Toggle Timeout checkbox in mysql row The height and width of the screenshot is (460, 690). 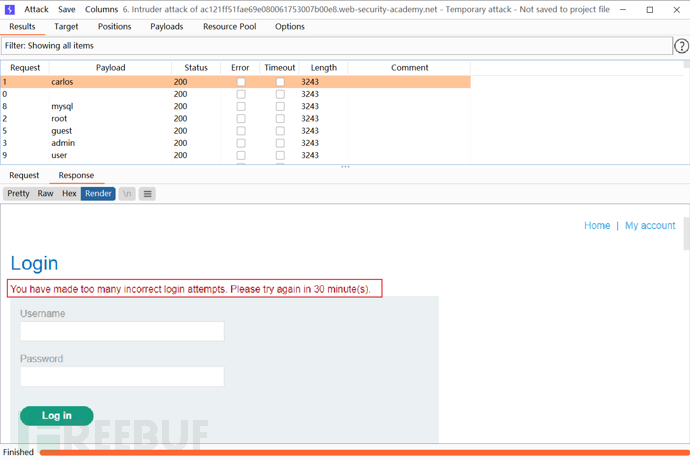[x=280, y=107]
